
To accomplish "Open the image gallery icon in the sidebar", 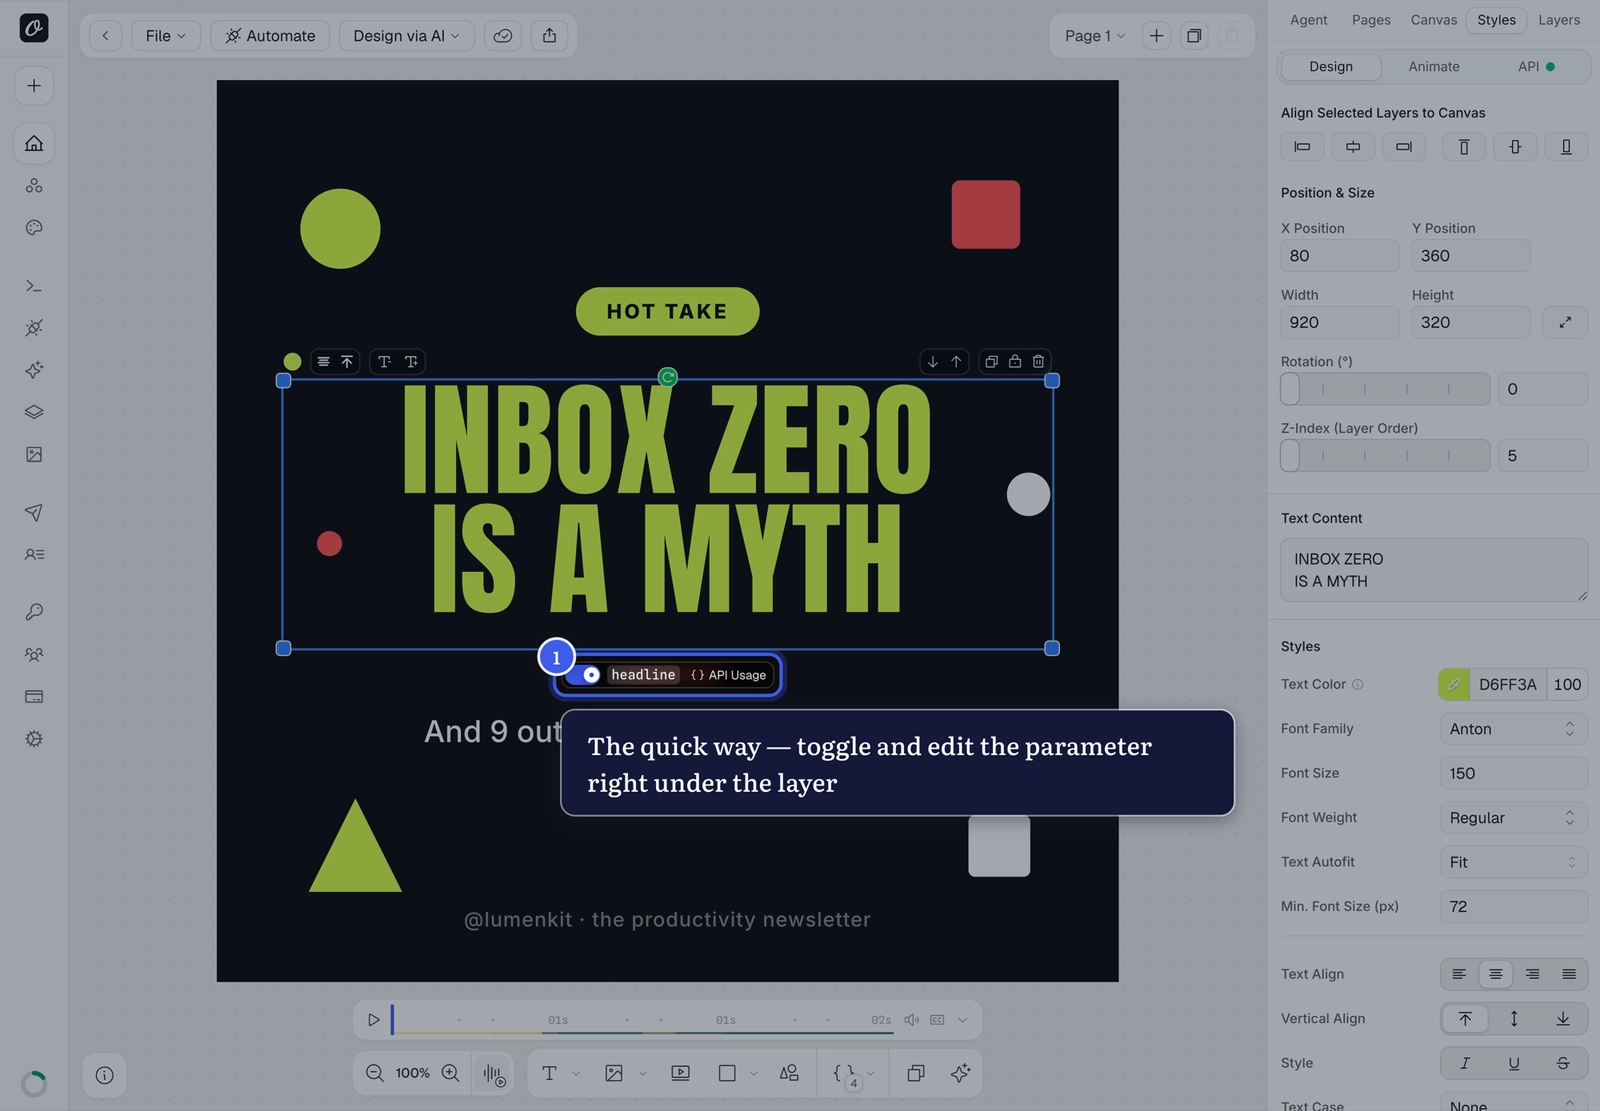I will coord(34,455).
